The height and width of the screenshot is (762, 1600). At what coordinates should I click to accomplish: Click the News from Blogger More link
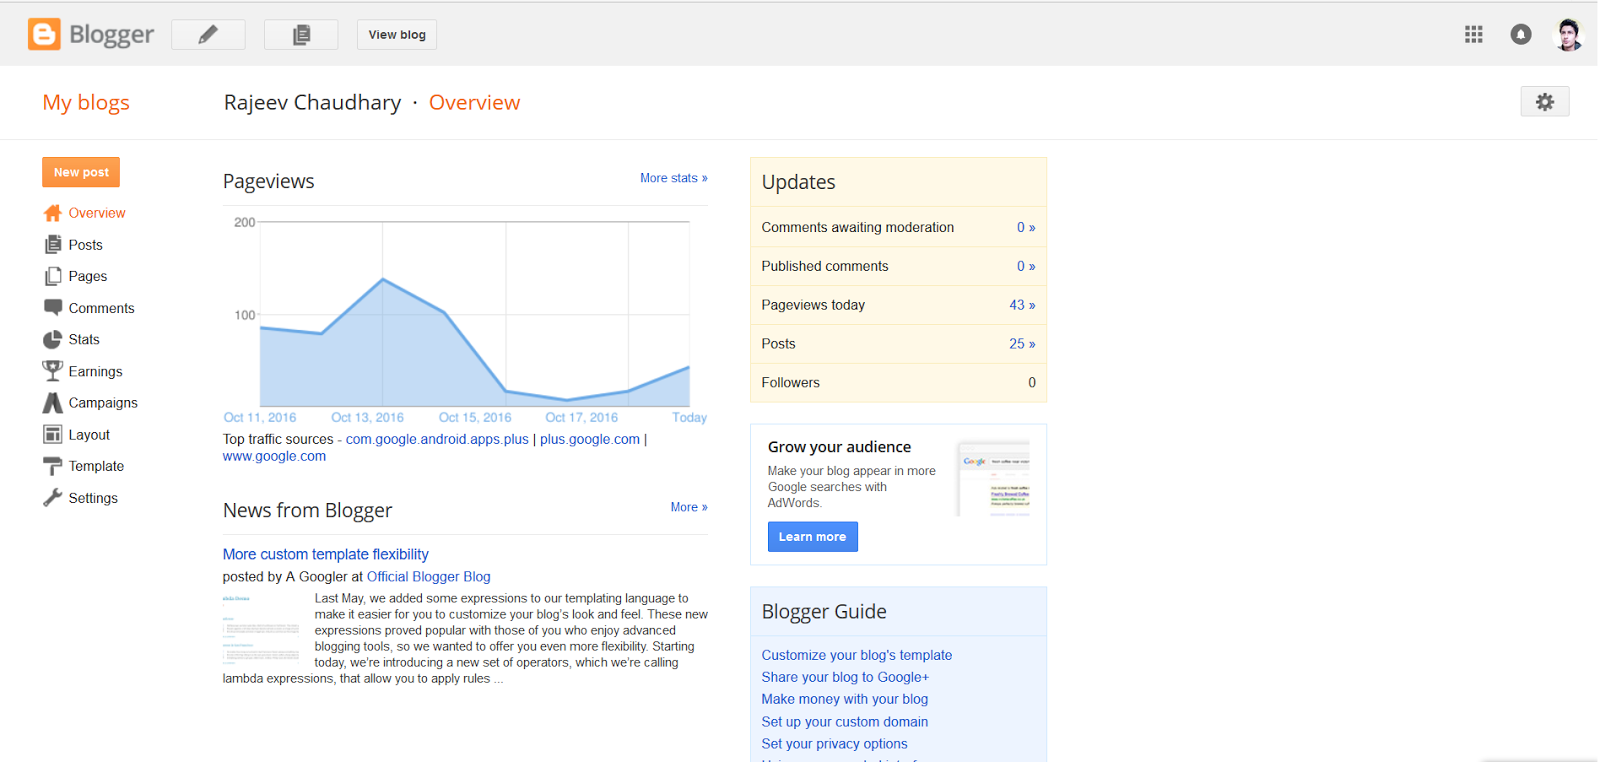(689, 507)
